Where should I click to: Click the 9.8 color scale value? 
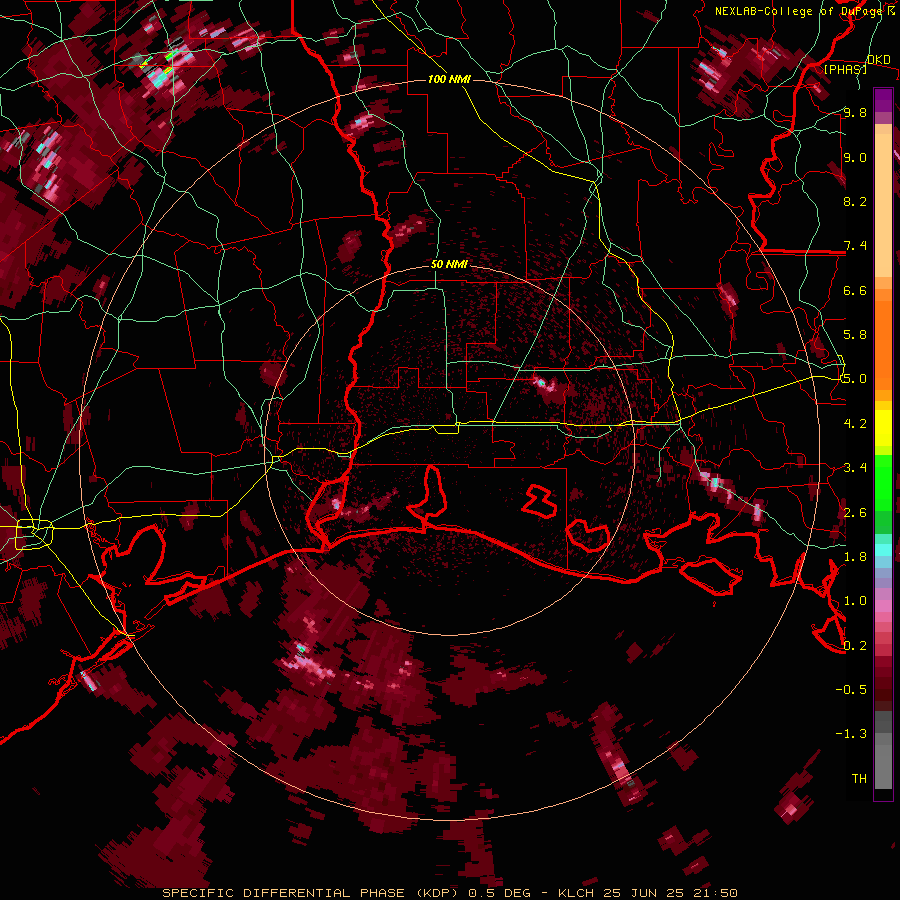[855, 112]
